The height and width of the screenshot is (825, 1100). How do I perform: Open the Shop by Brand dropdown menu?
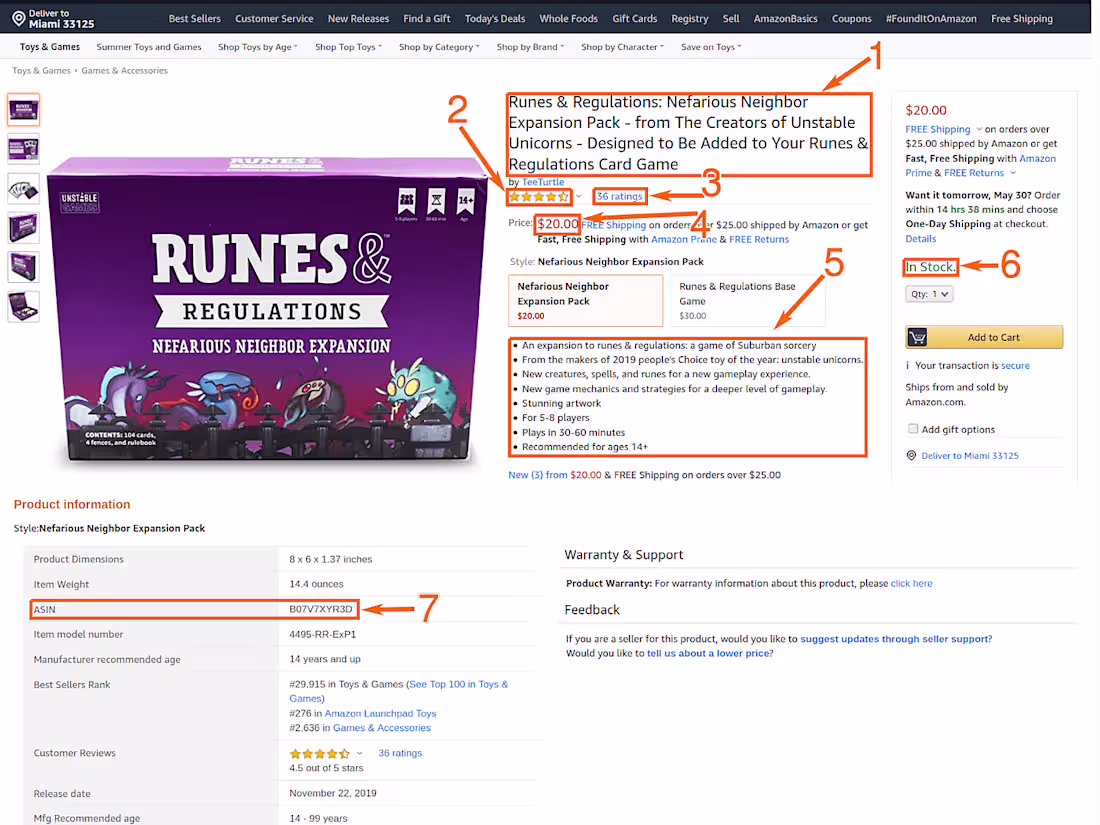pyautogui.click(x=531, y=46)
